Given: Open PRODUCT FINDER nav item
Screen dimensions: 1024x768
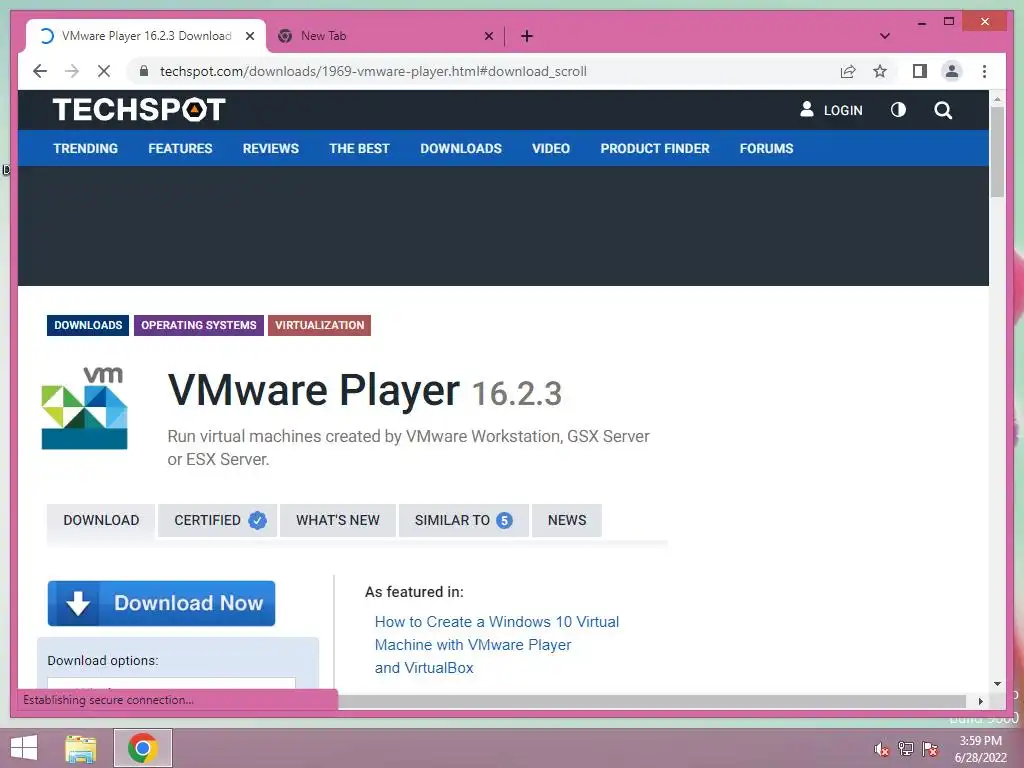Looking at the screenshot, I should 655,148.
